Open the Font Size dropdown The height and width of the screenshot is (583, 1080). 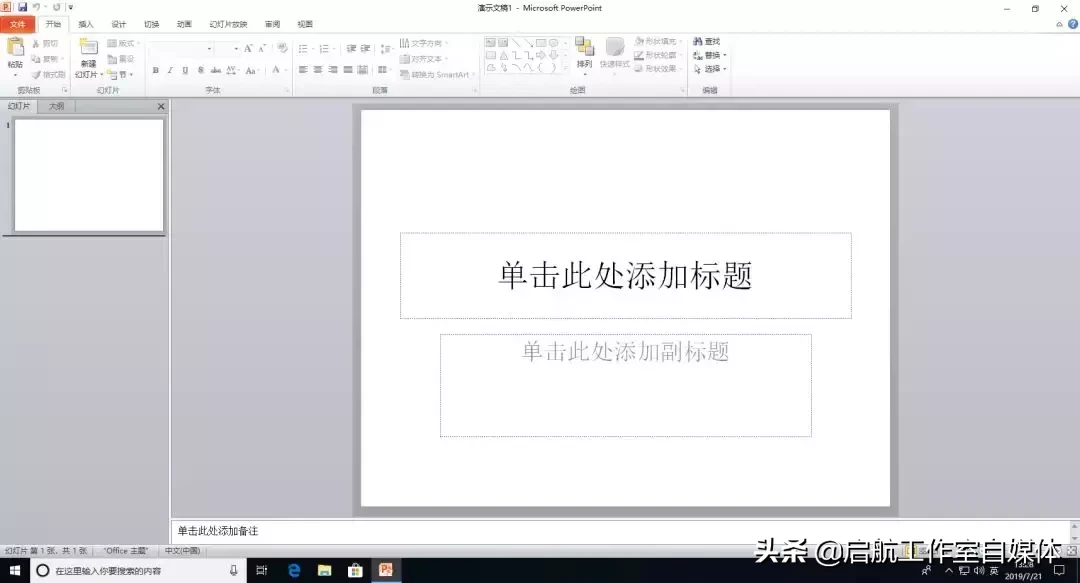pyautogui.click(x=235, y=48)
